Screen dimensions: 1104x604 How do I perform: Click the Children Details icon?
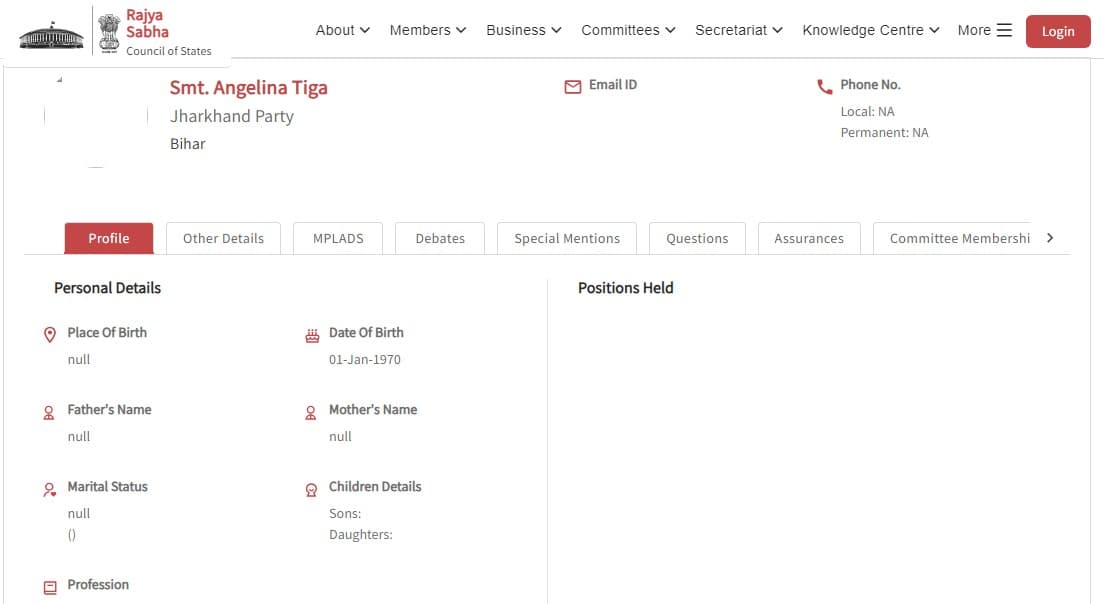[x=311, y=490]
